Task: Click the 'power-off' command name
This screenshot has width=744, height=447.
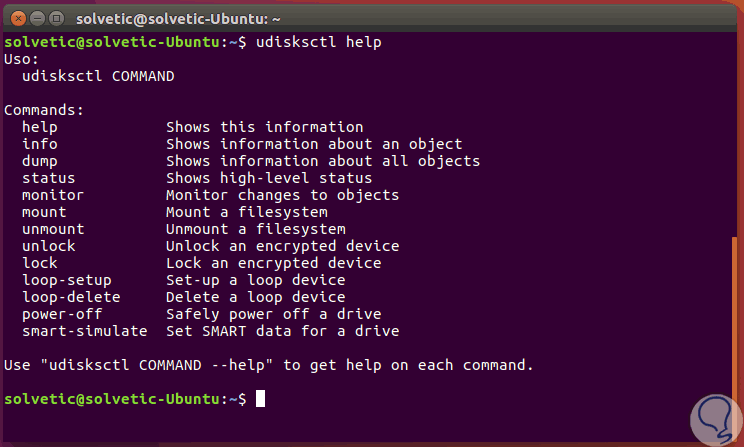Action: [62, 314]
